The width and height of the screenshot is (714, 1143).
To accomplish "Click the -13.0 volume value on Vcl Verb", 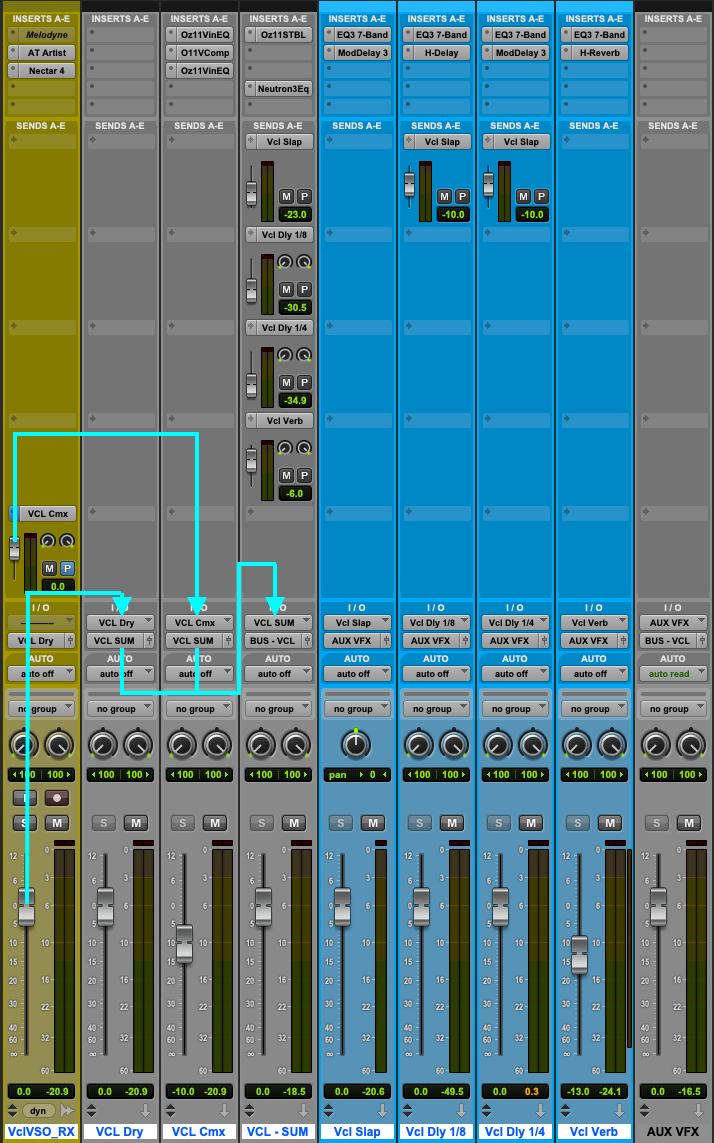I will 577,1091.
